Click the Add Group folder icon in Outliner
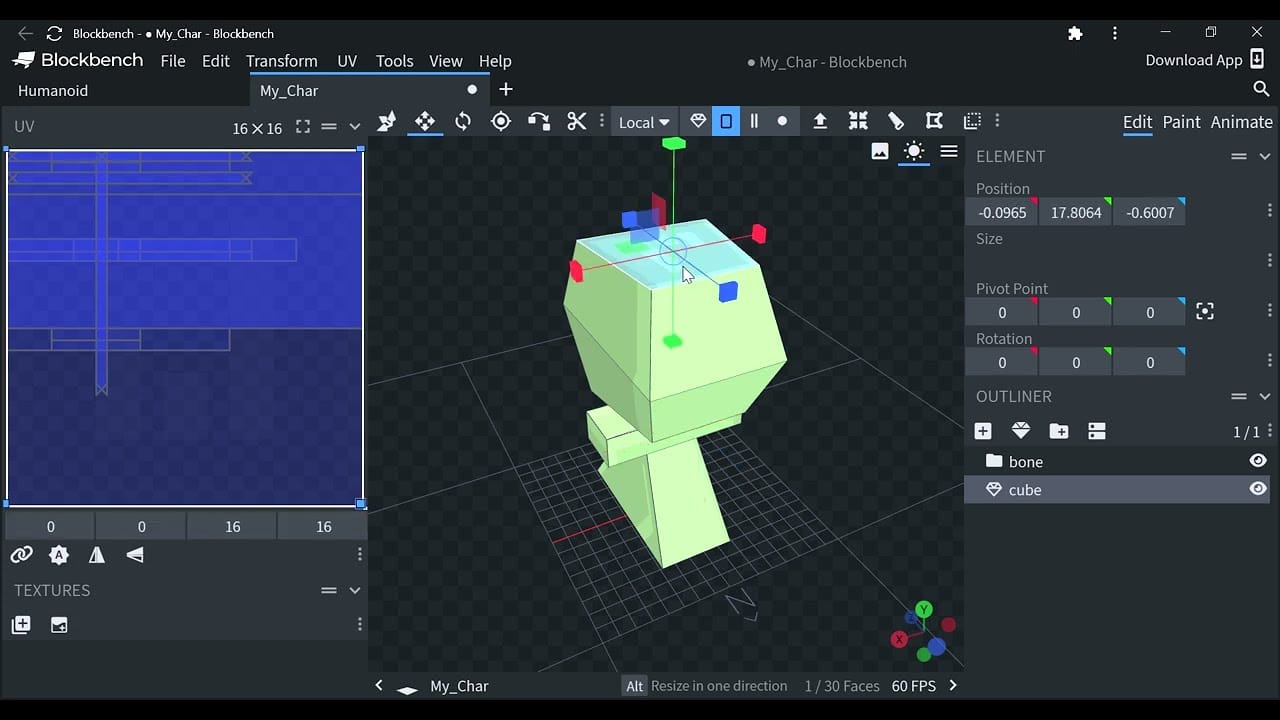The width and height of the screenshot is (1280, 720). 1058,431
